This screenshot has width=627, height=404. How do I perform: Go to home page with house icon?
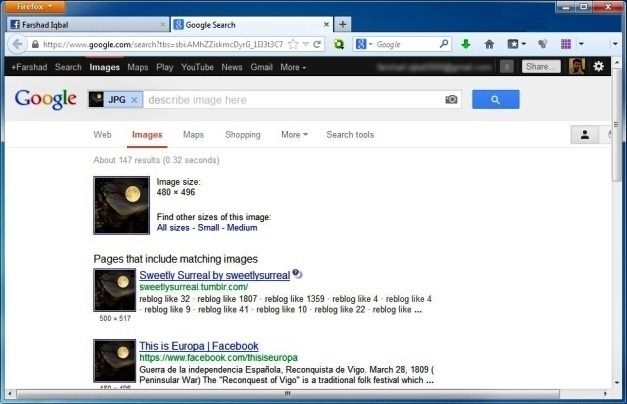[489, 44]
